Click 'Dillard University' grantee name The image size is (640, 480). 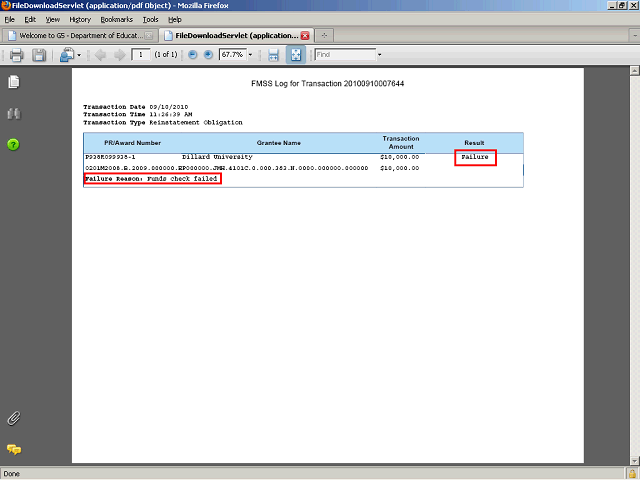coord(217,157)
